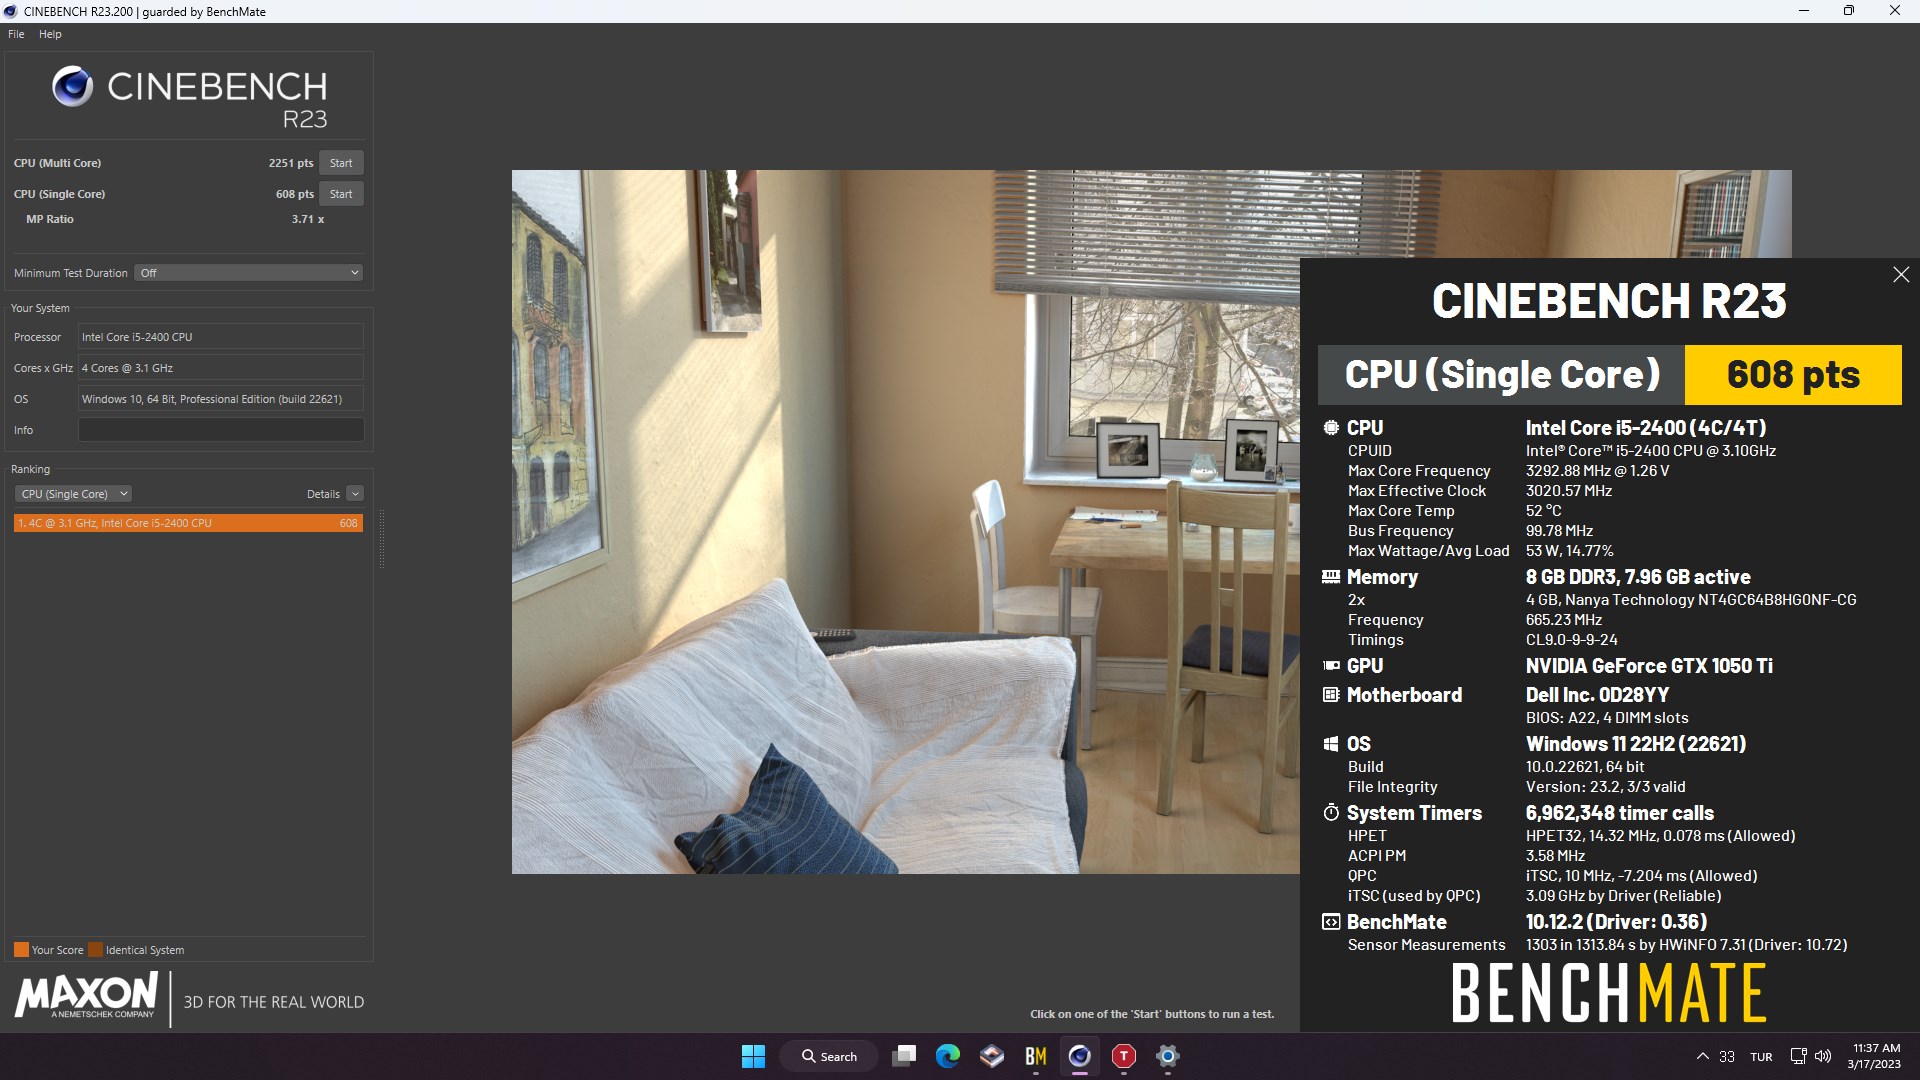
Task: Open input language TUR indicator
Action: (1761, 1057)
